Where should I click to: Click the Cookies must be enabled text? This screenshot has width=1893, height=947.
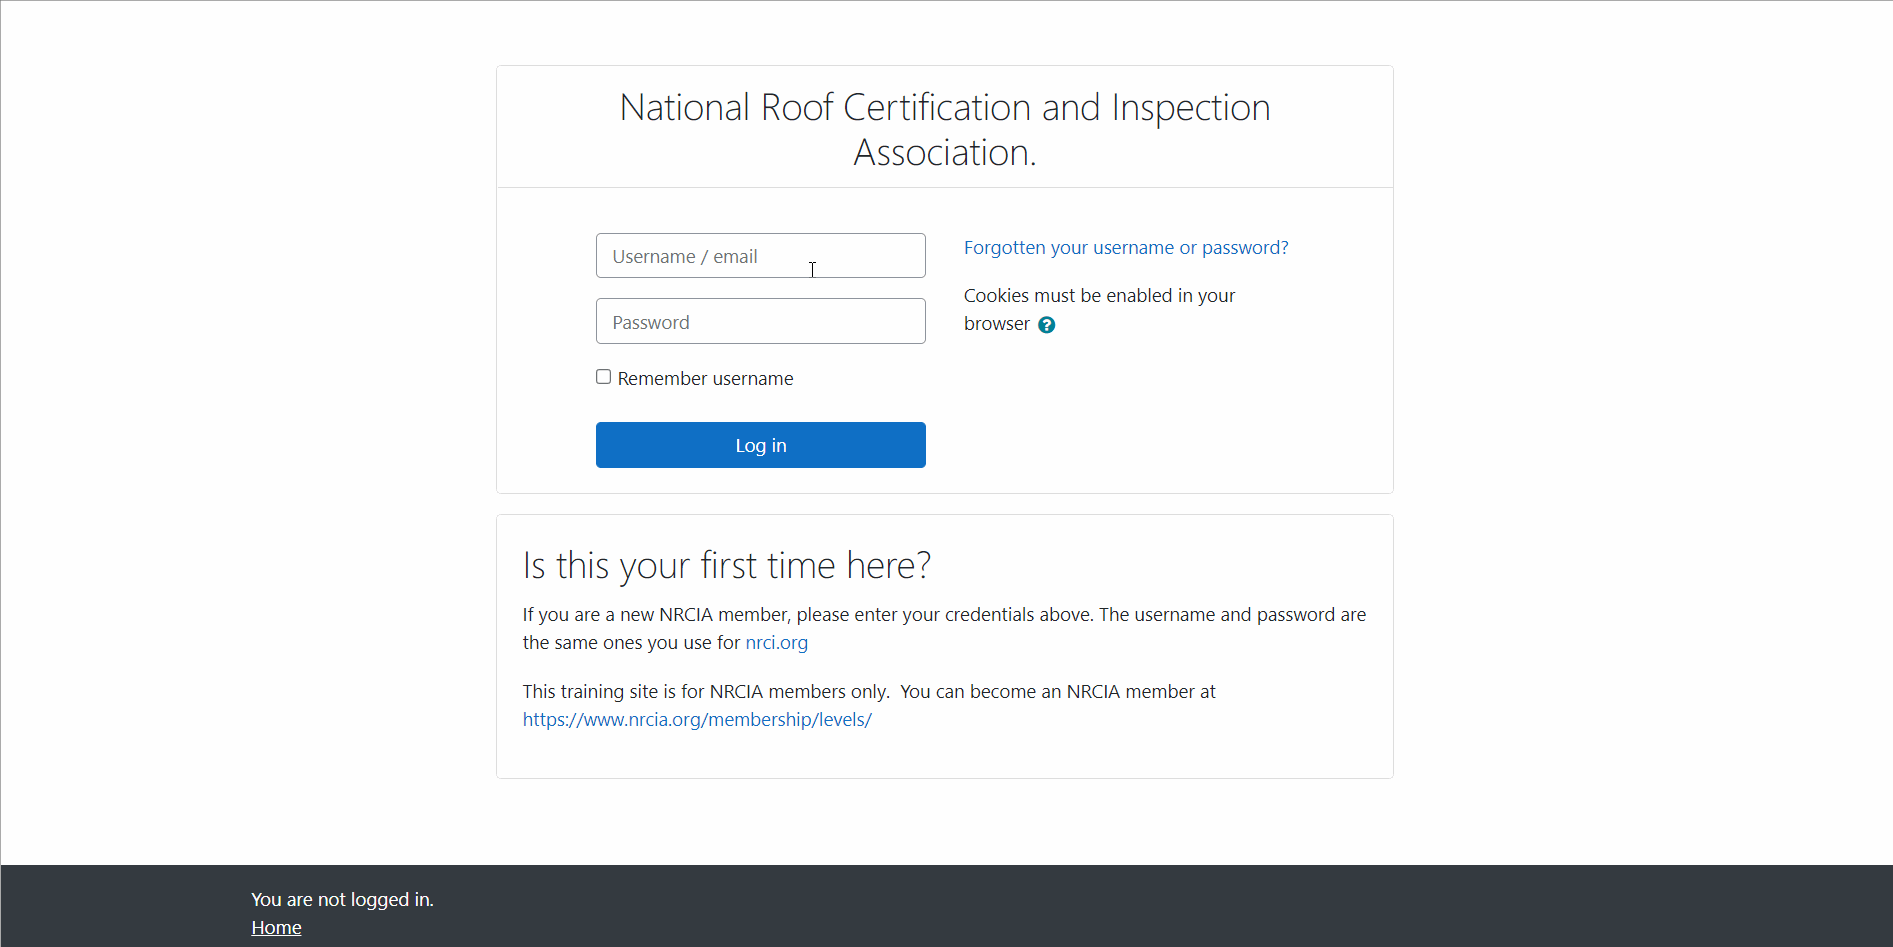1099,295
